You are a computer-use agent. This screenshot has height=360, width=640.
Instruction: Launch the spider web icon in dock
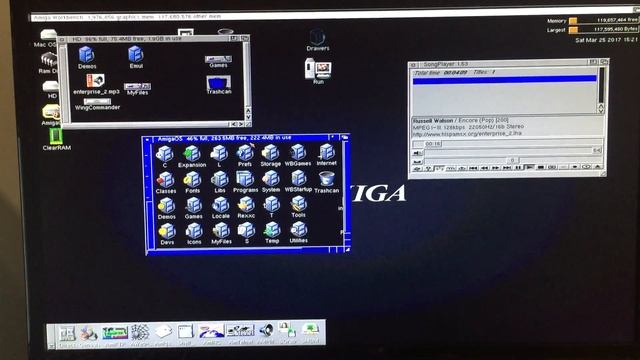[x=140, y=333]
